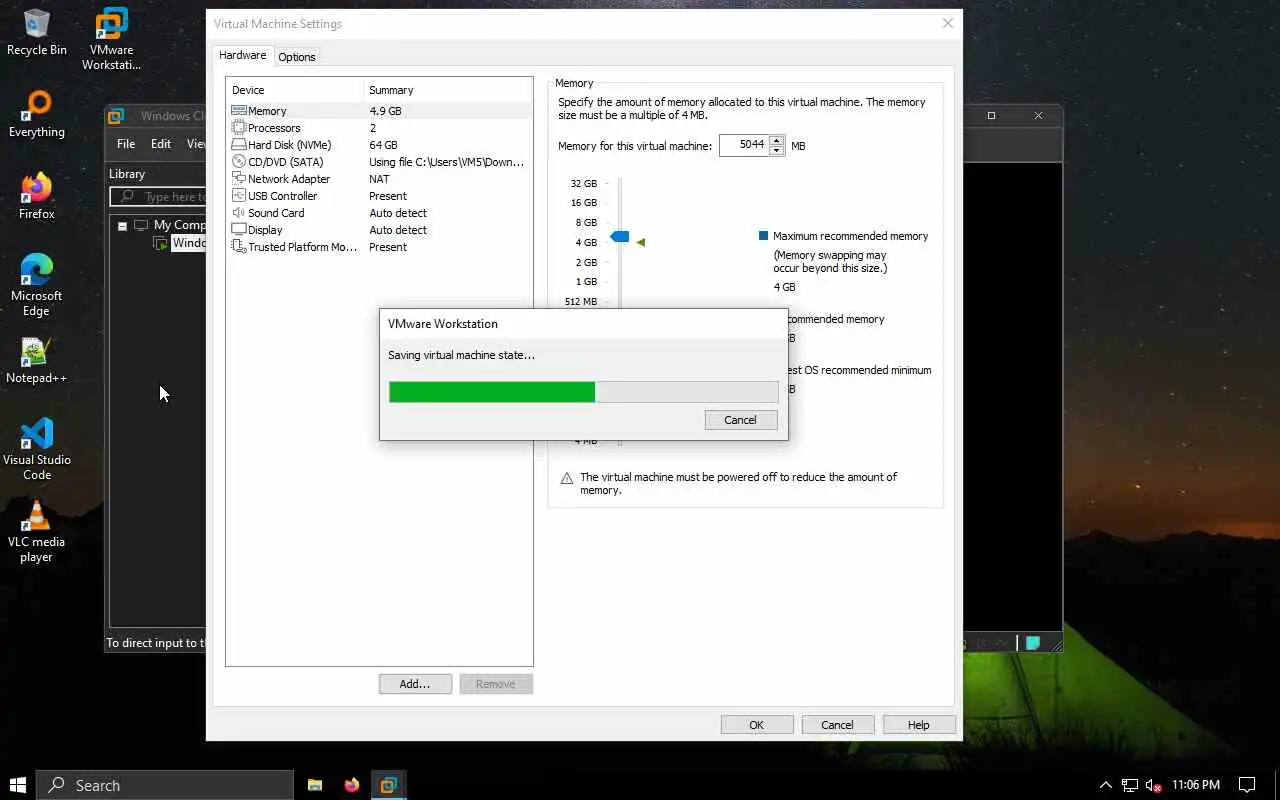Click the Help button in settings

tap(919, 725)
